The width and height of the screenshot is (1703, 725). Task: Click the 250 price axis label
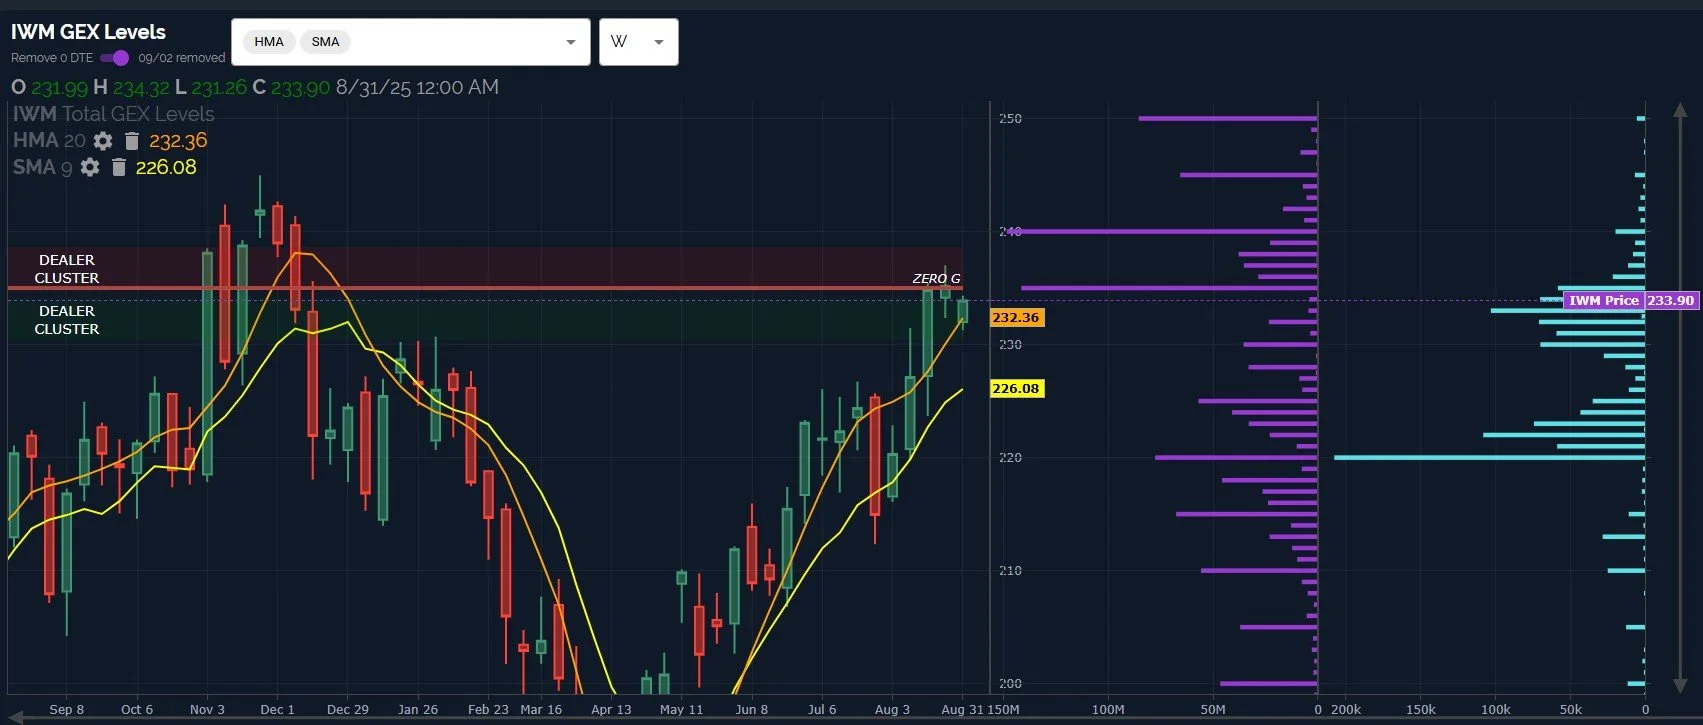tap(1010, 118)
